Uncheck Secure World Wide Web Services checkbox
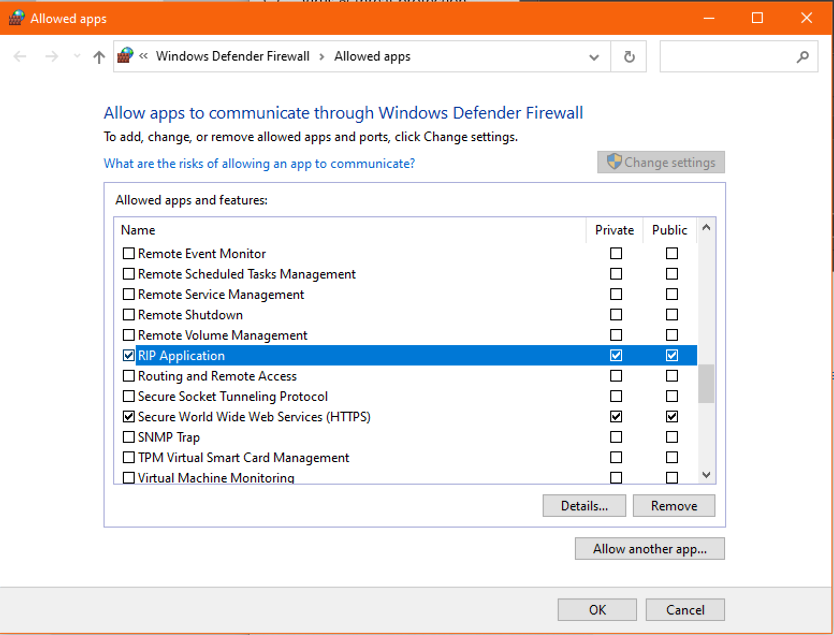 point(129,416)
